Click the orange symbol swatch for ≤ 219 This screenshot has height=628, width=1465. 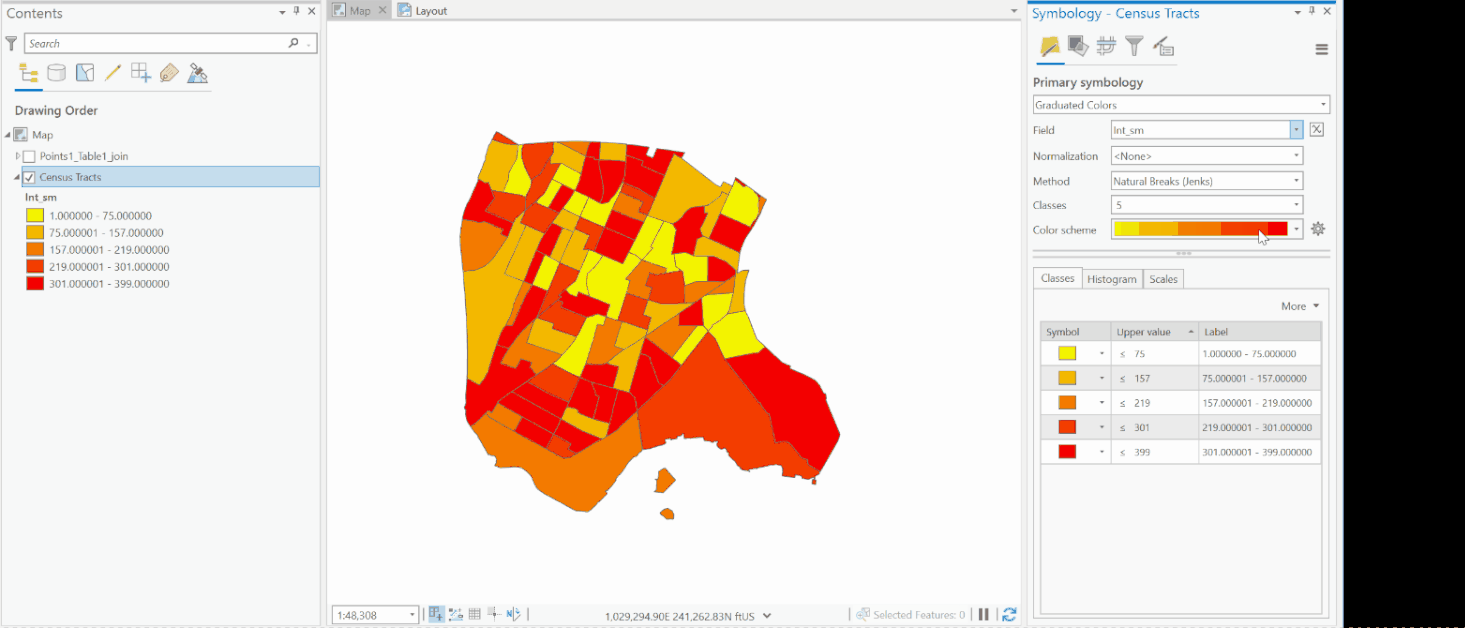1067,403
